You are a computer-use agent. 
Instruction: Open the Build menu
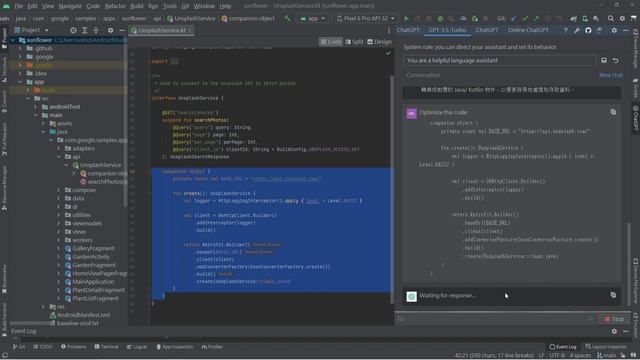click(x=137, y=6)
